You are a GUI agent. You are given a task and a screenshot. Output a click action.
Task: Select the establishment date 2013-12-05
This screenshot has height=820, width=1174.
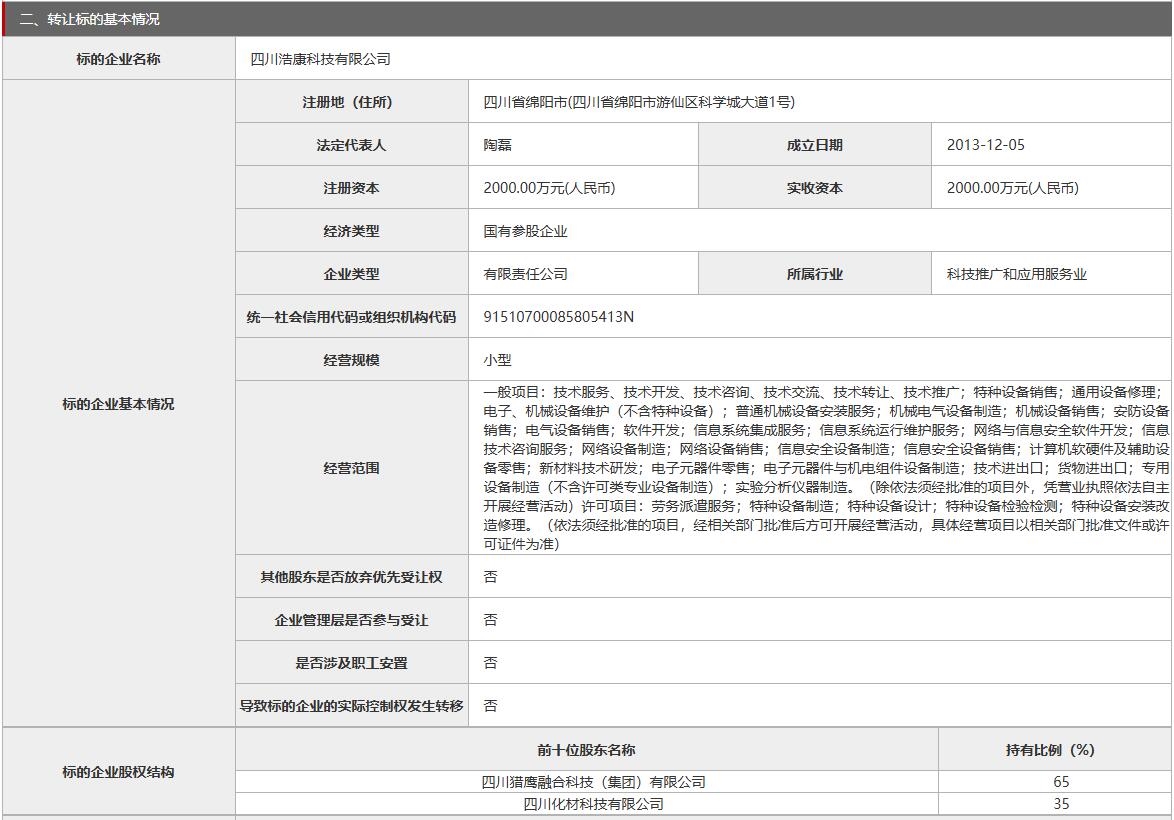point(988,144)
